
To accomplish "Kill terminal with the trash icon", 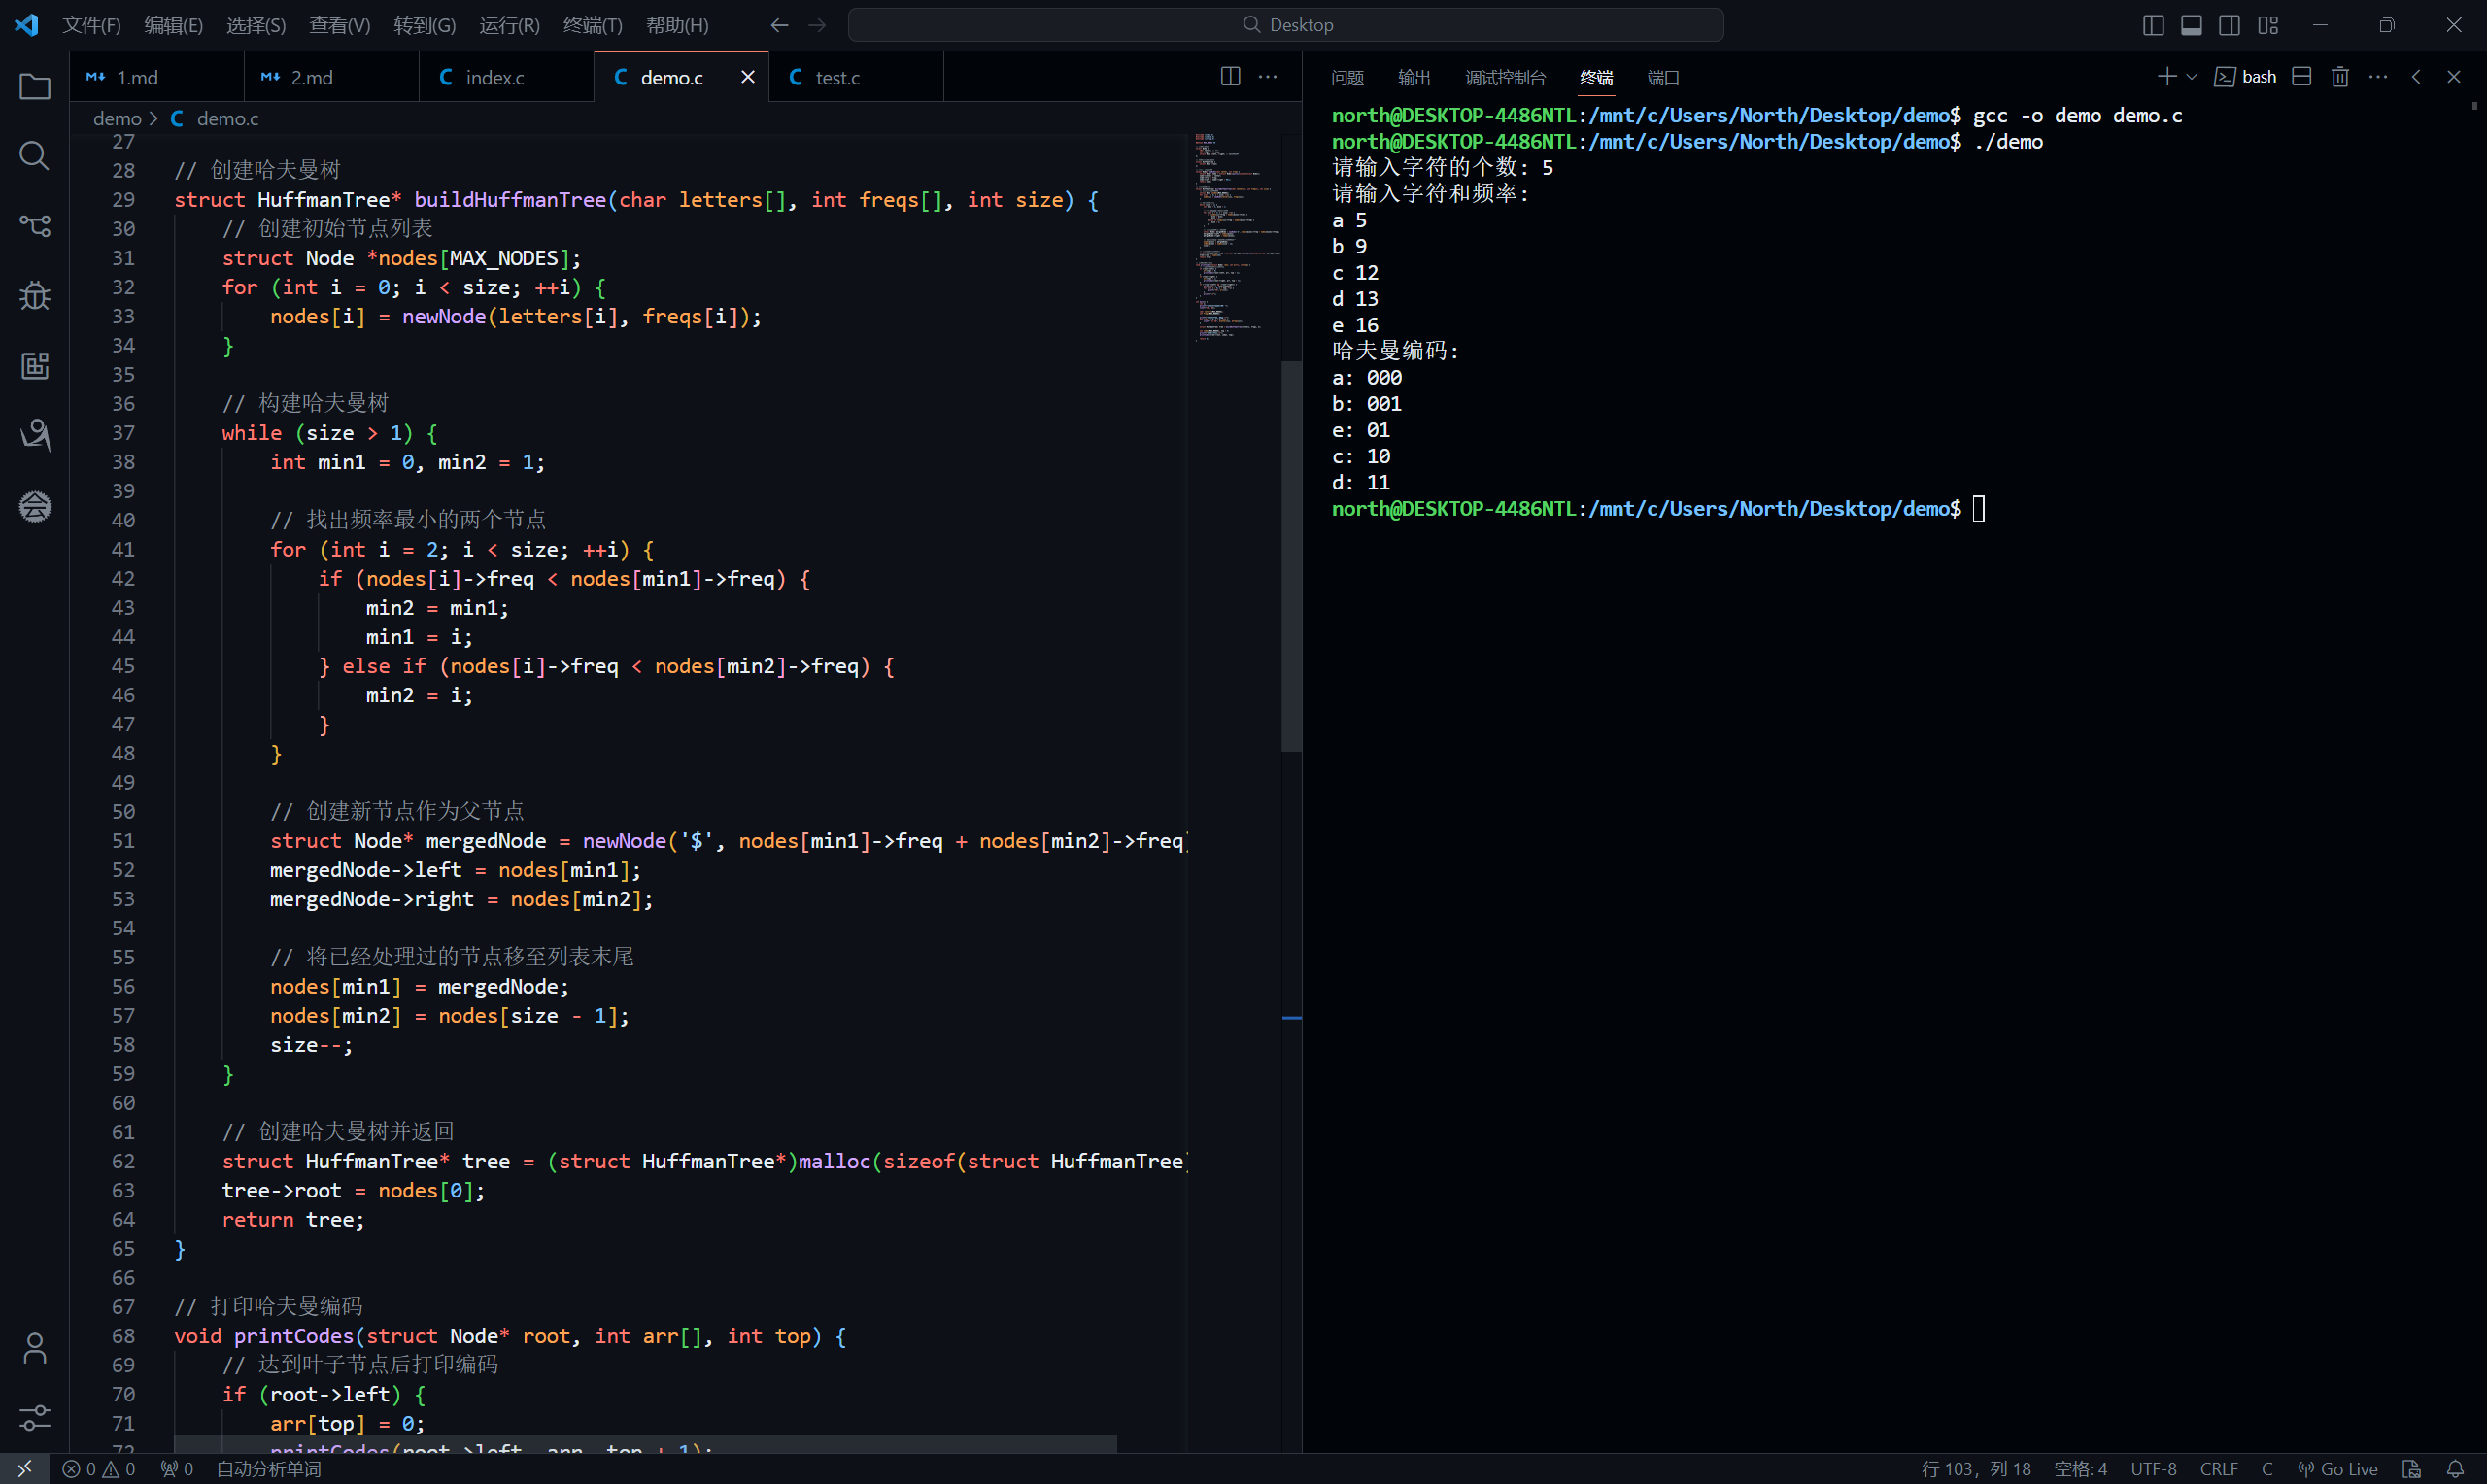I will coord(2340,77).
